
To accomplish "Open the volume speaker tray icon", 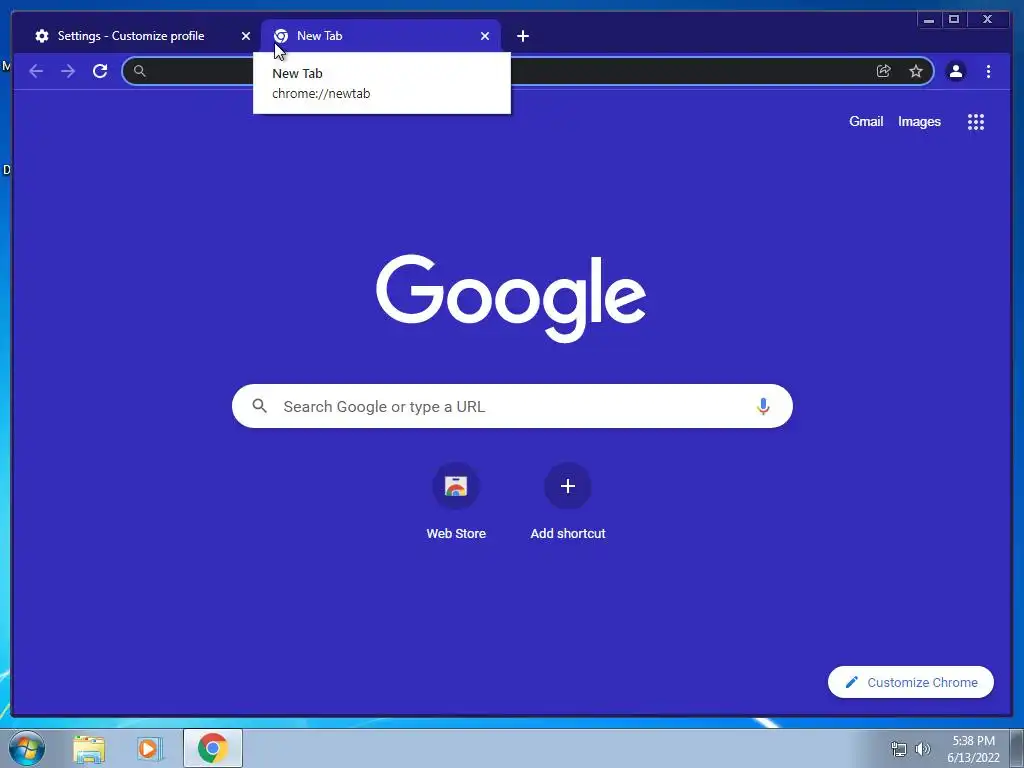I will click(923, 749).
